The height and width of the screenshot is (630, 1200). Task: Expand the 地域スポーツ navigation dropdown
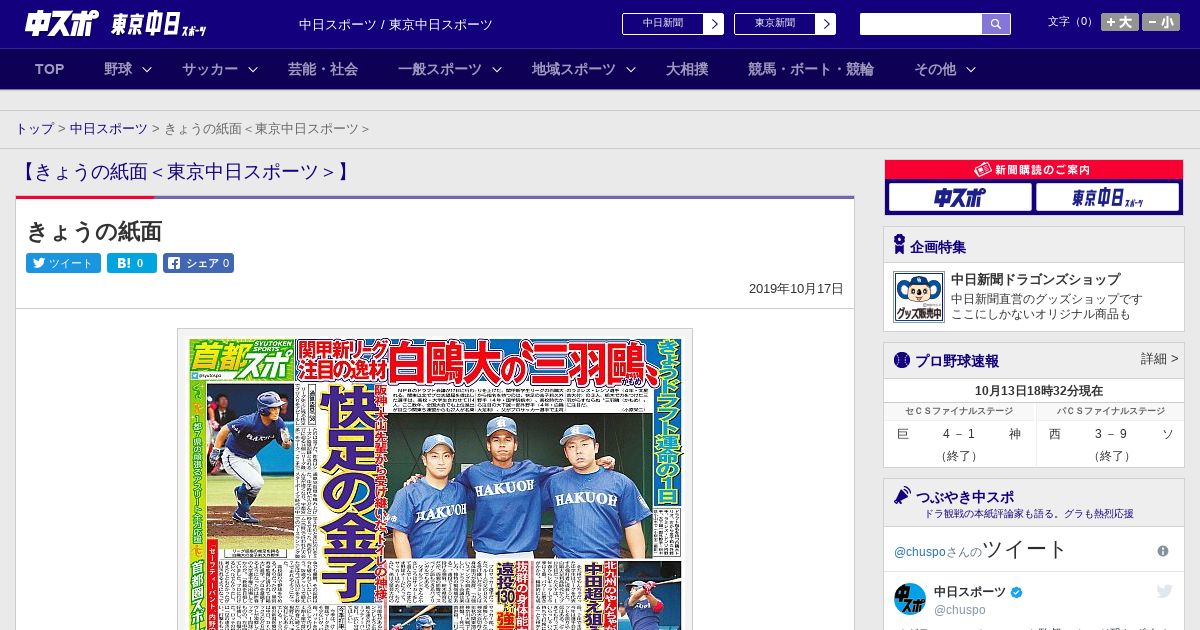584,69
